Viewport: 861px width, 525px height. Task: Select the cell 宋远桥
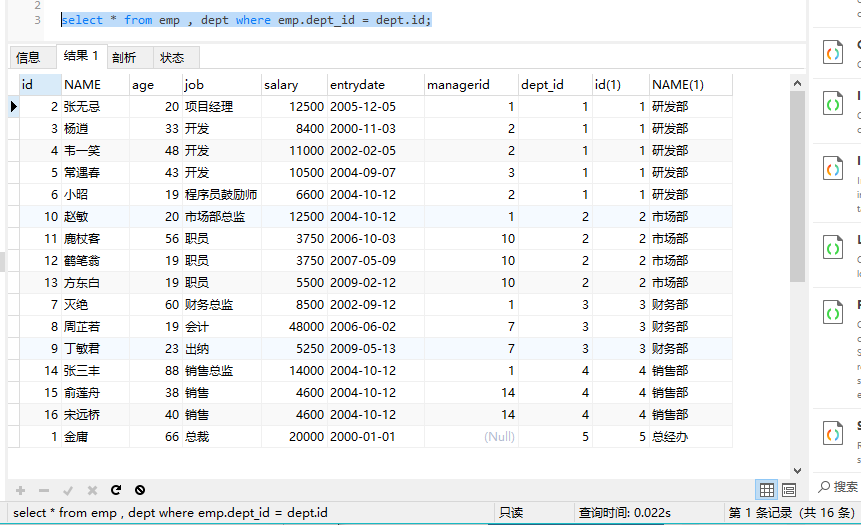96,415
